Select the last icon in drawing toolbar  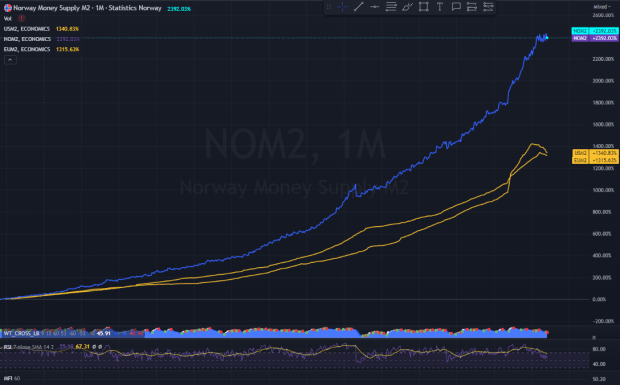click(488, 7)
